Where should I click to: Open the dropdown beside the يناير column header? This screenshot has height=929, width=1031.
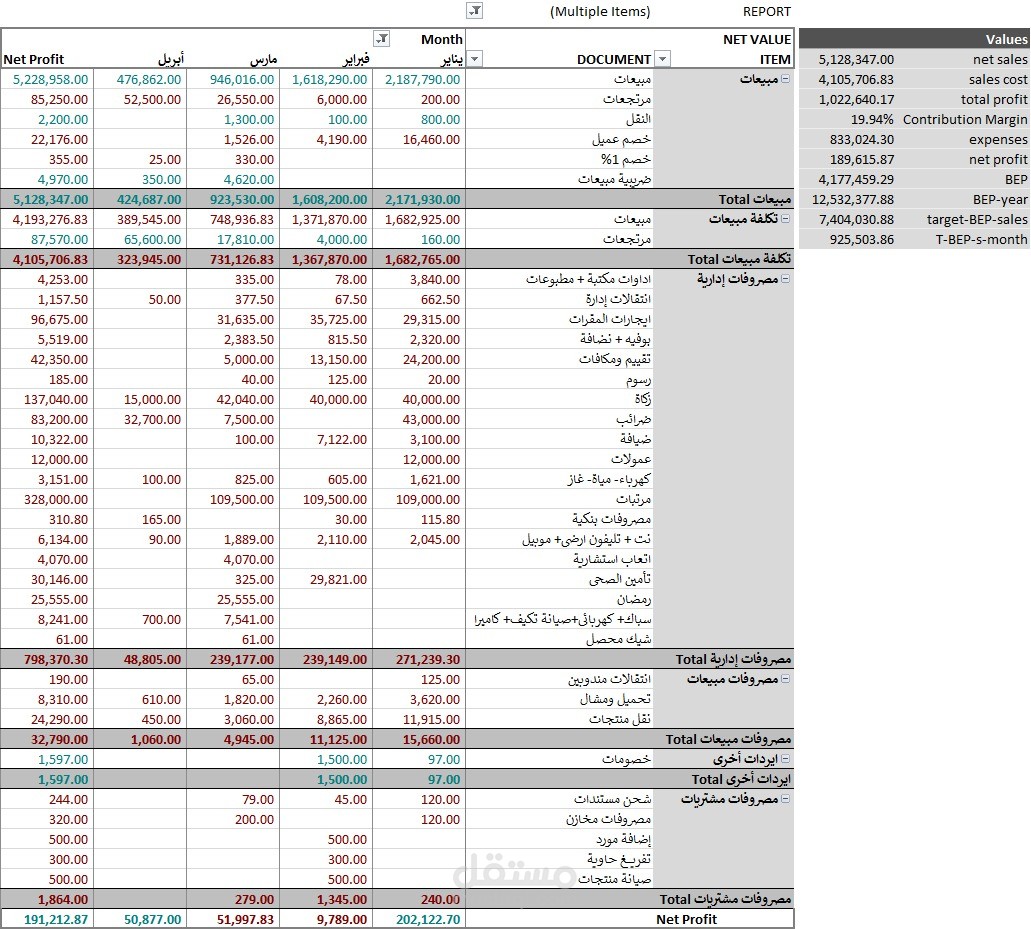(474, 59)
